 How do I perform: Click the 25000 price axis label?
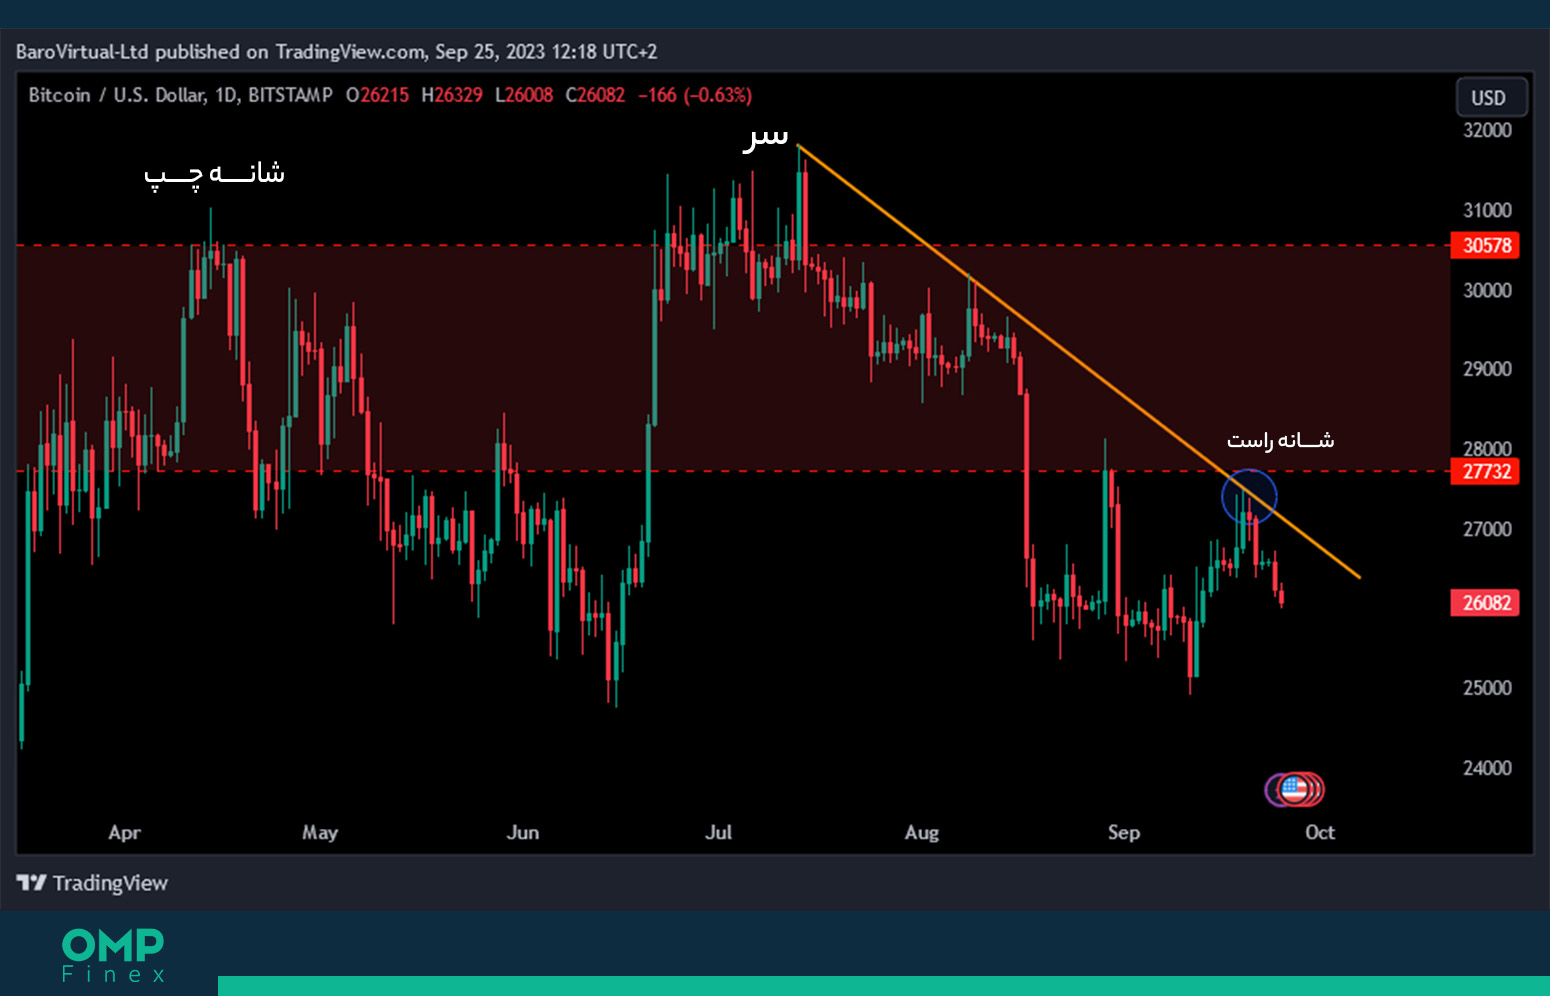tap(1487, 688)
